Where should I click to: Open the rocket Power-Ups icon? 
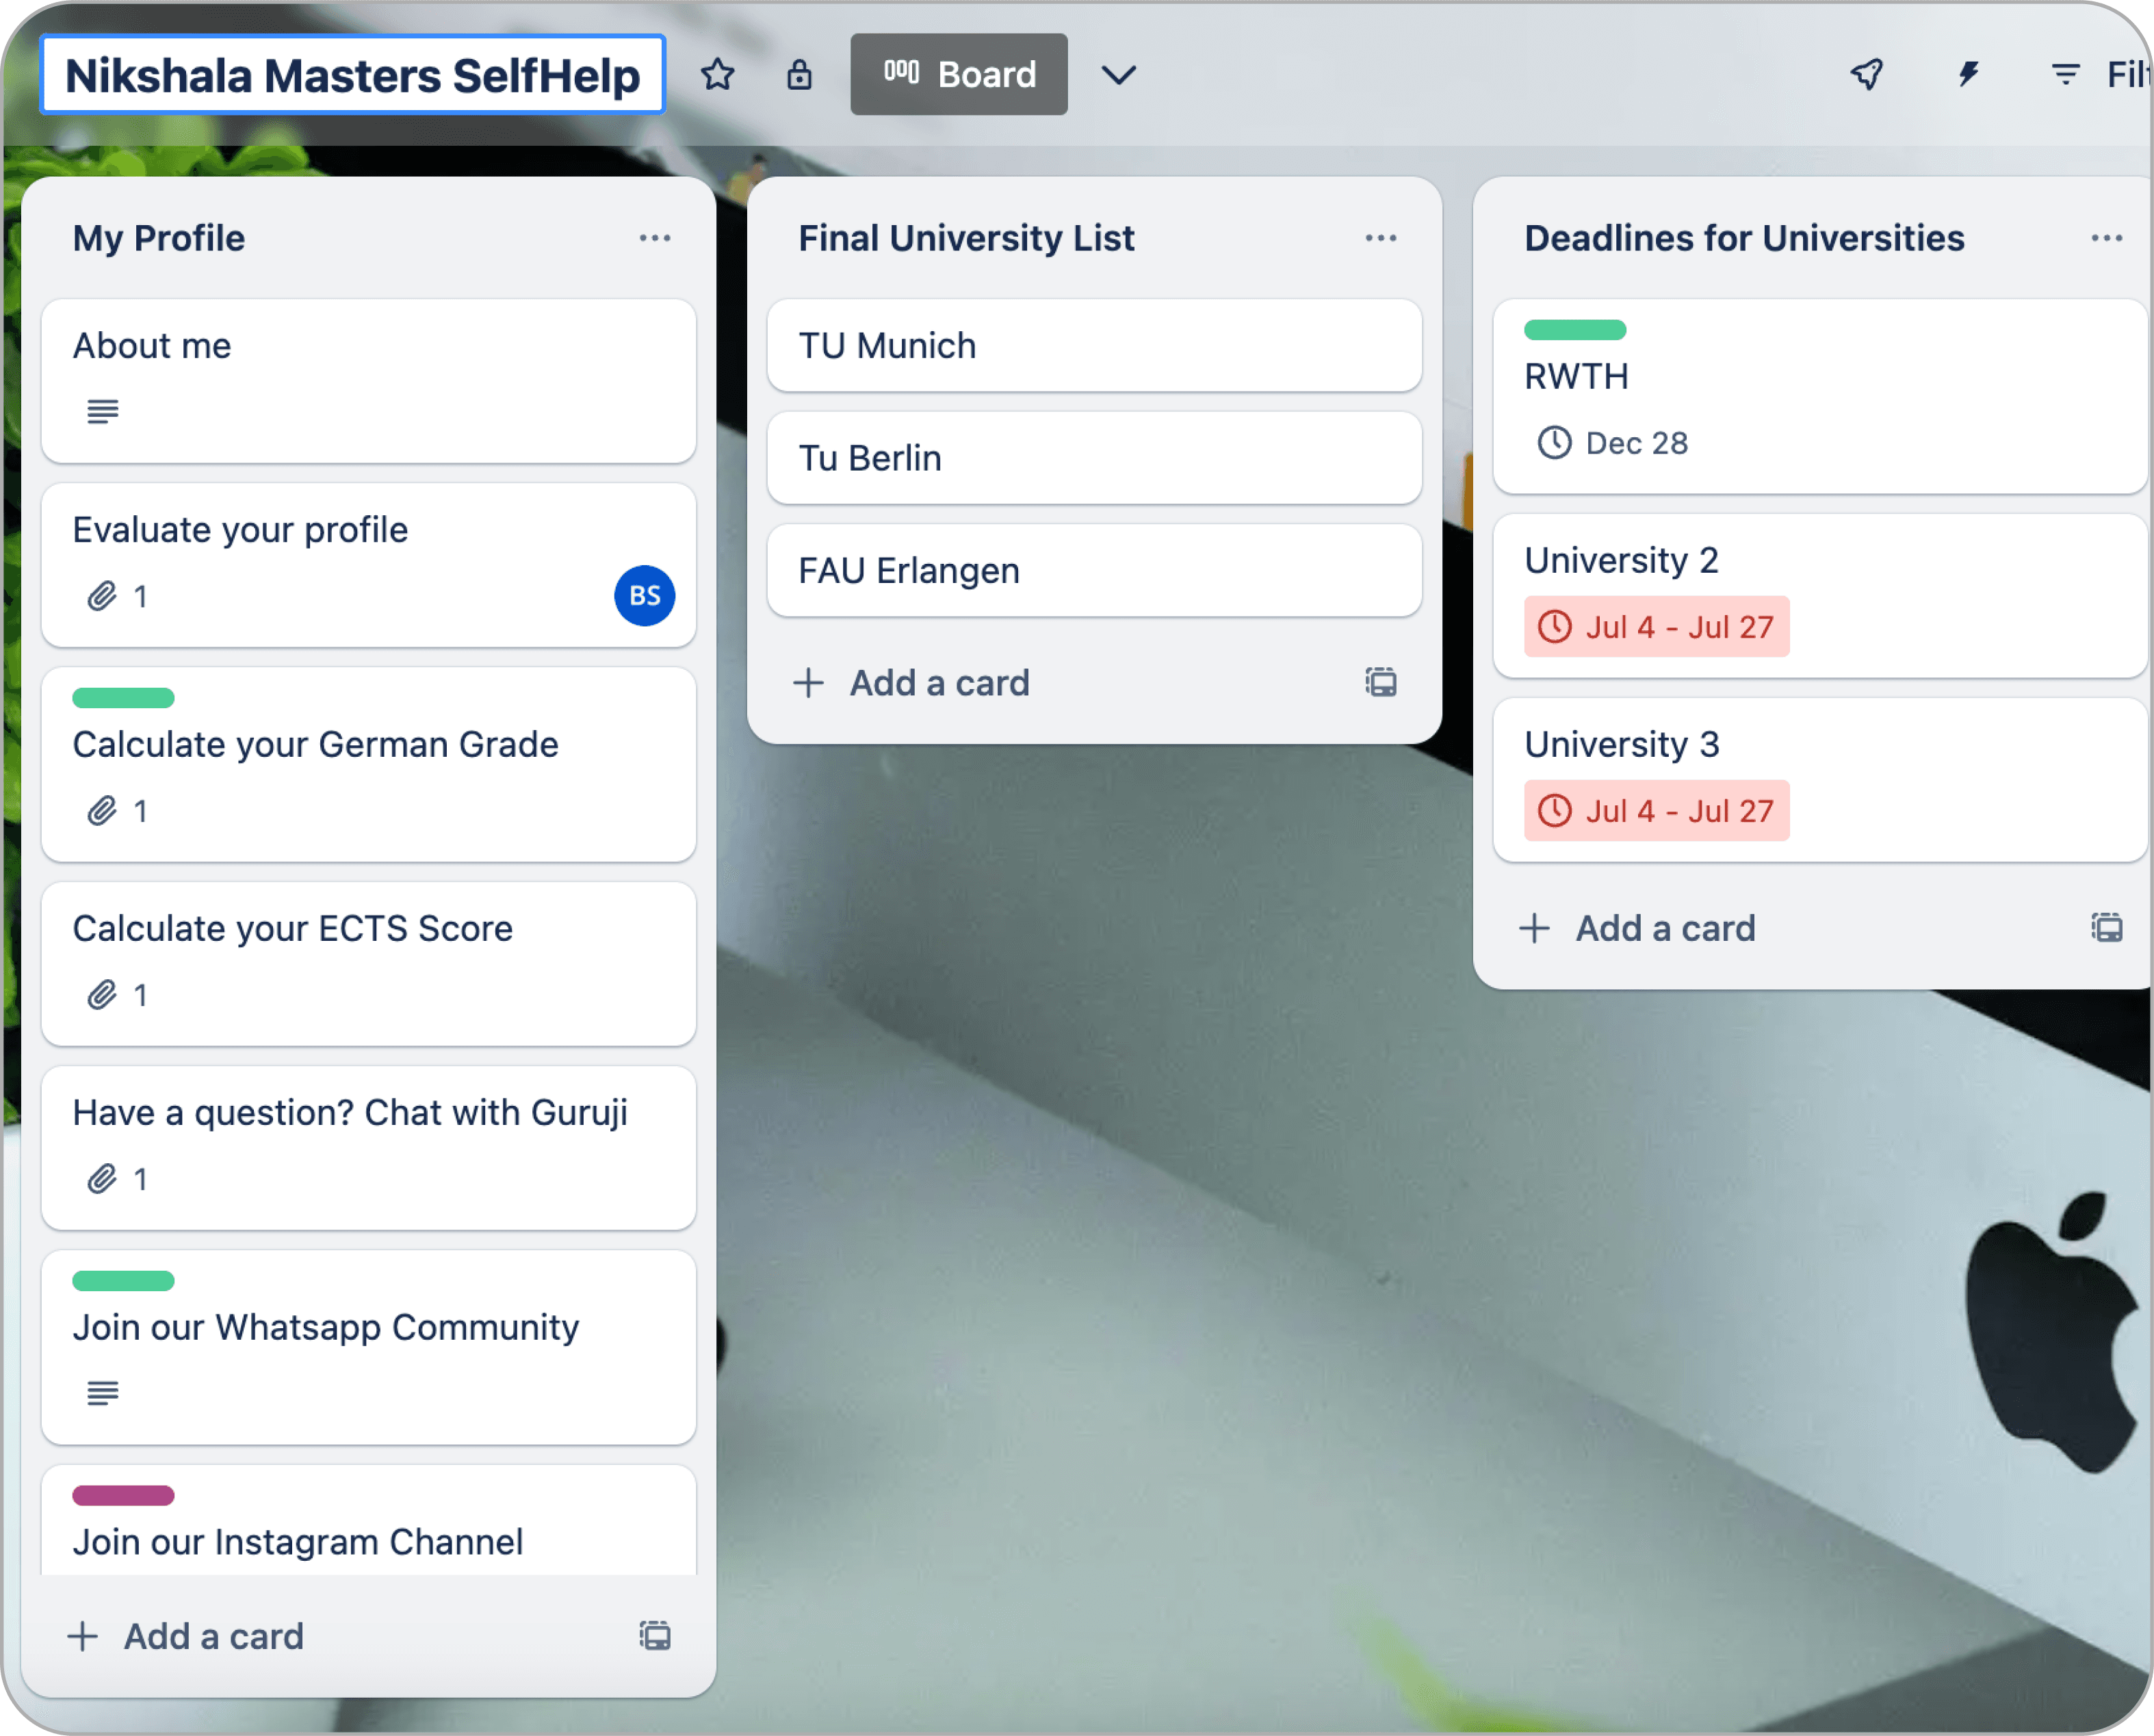click(1866, 74)
